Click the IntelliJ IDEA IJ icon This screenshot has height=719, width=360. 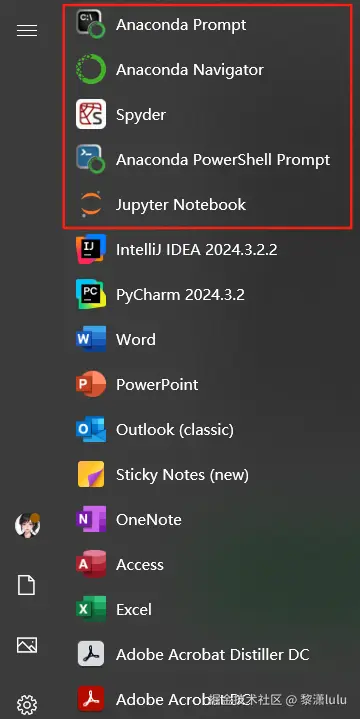pos(91,249)
